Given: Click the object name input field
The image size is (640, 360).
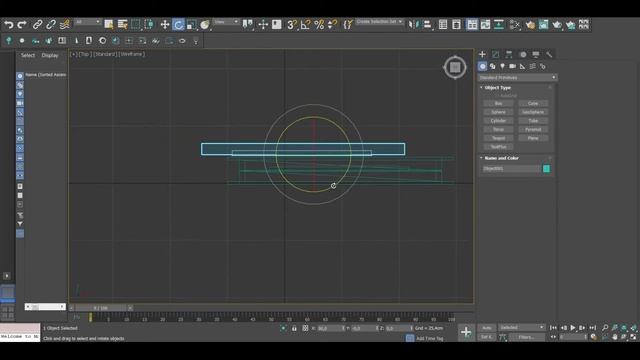Looking at the screenshot, I should pyautogui.click(x=511, y=169).
